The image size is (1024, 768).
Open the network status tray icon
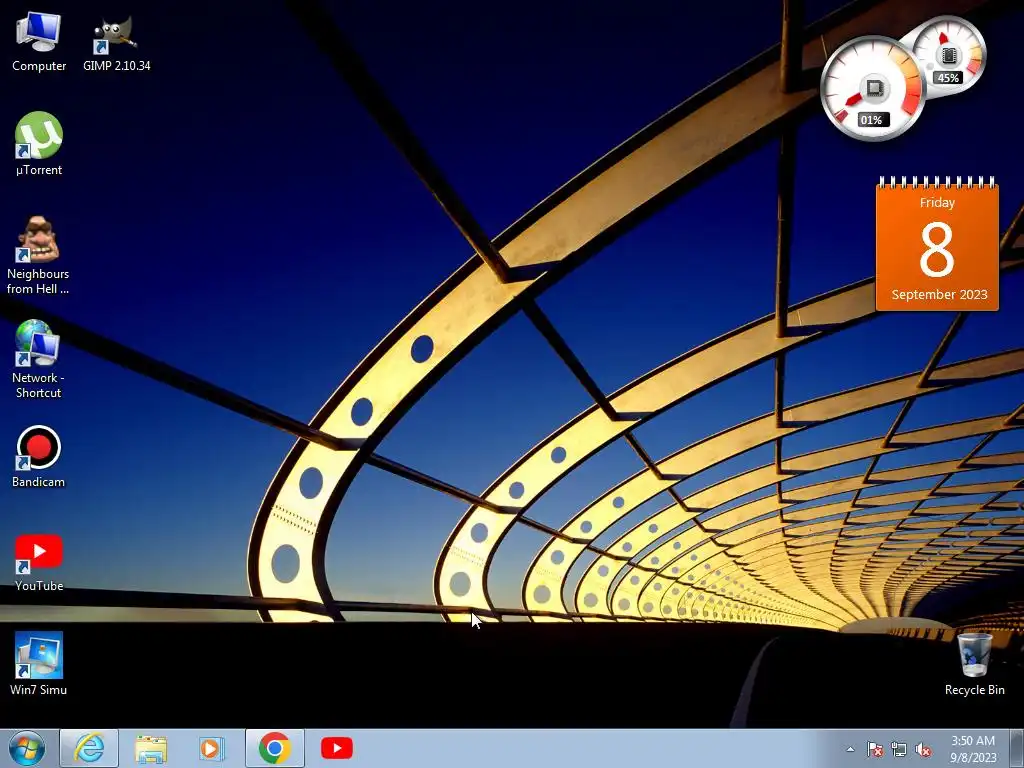tap(899, 749)
